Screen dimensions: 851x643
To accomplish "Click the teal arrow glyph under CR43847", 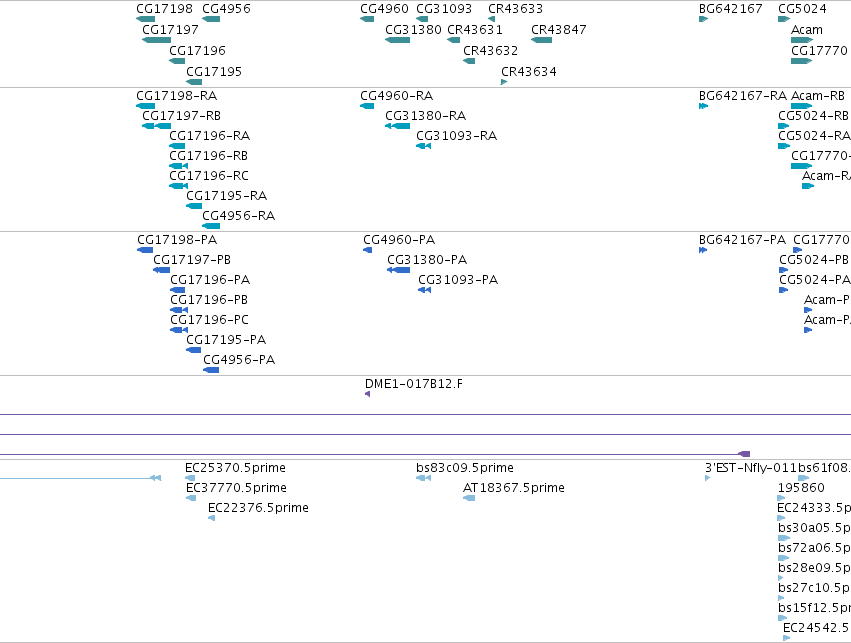I will pos(541,40).
